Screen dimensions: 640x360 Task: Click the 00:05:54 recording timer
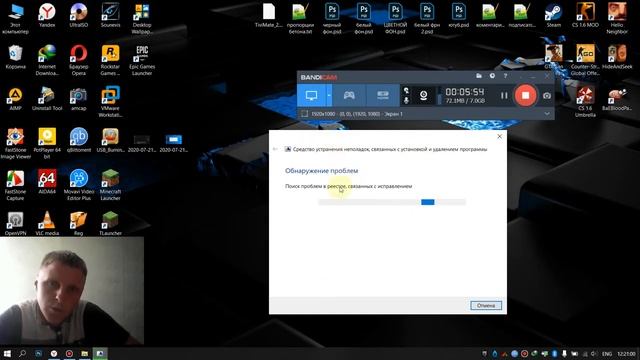pyautogui.click(x=464, y=92)
